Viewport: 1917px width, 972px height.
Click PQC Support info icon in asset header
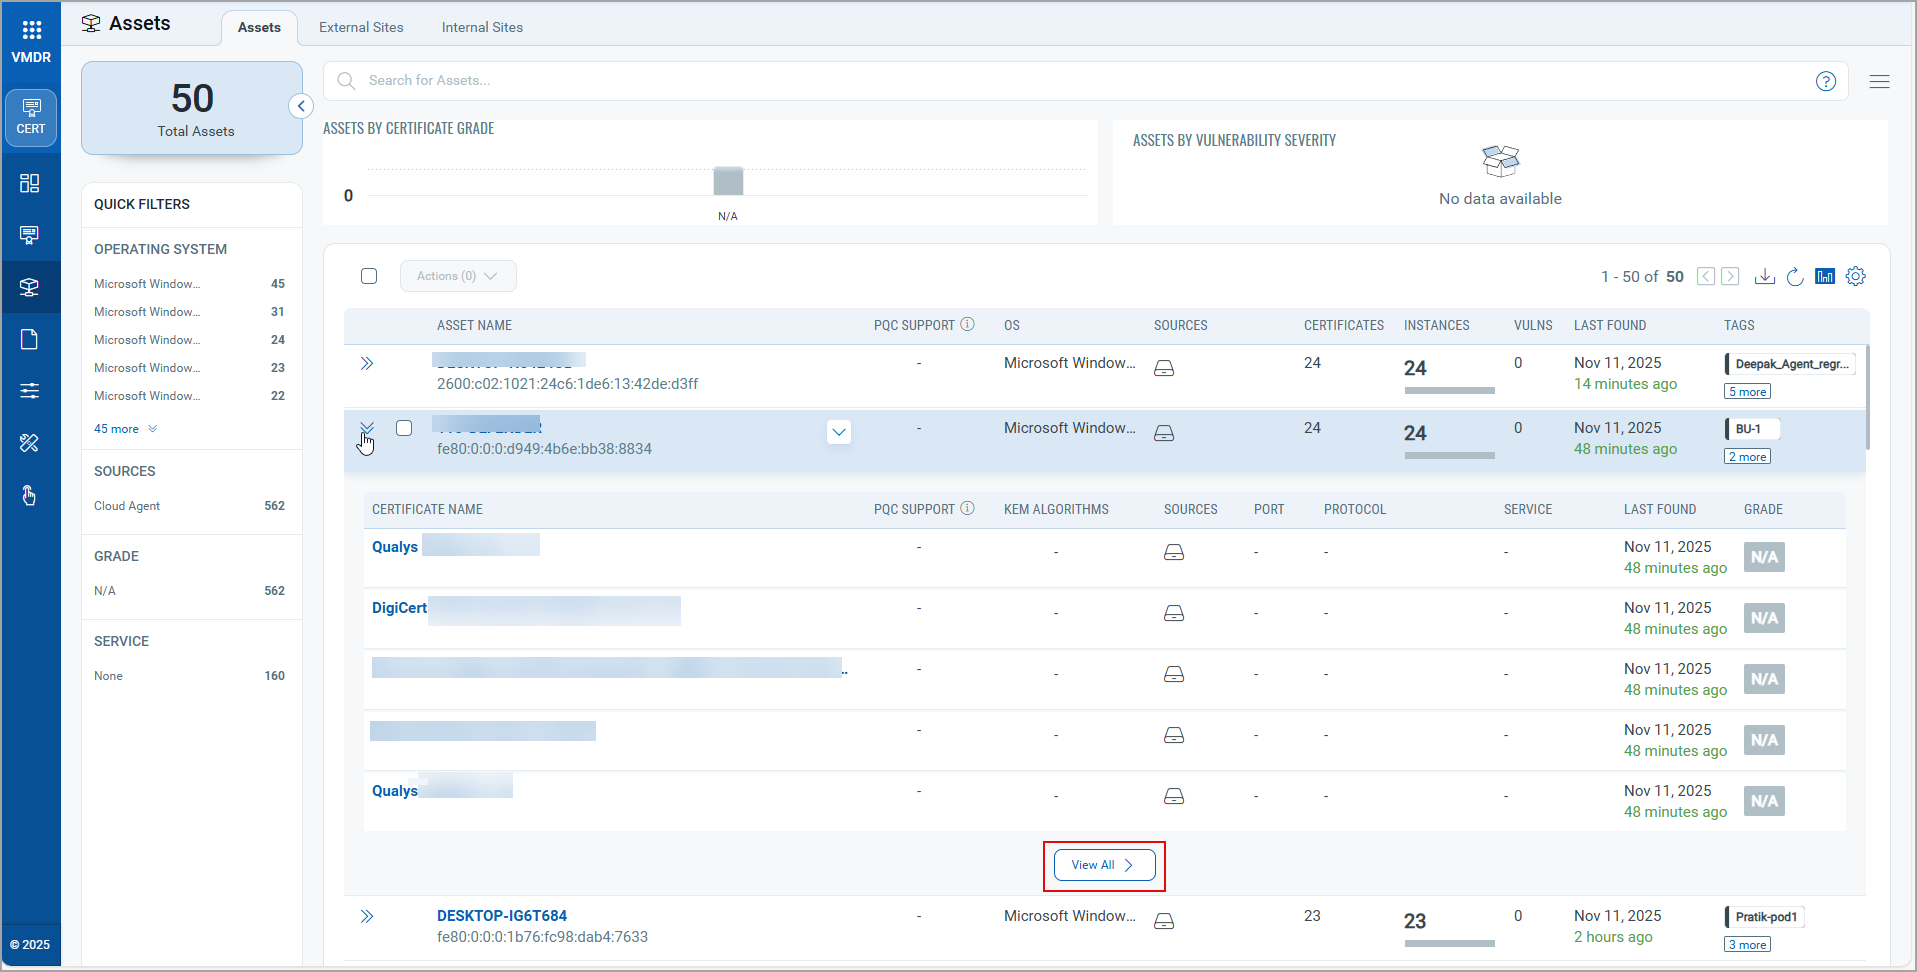967,325
